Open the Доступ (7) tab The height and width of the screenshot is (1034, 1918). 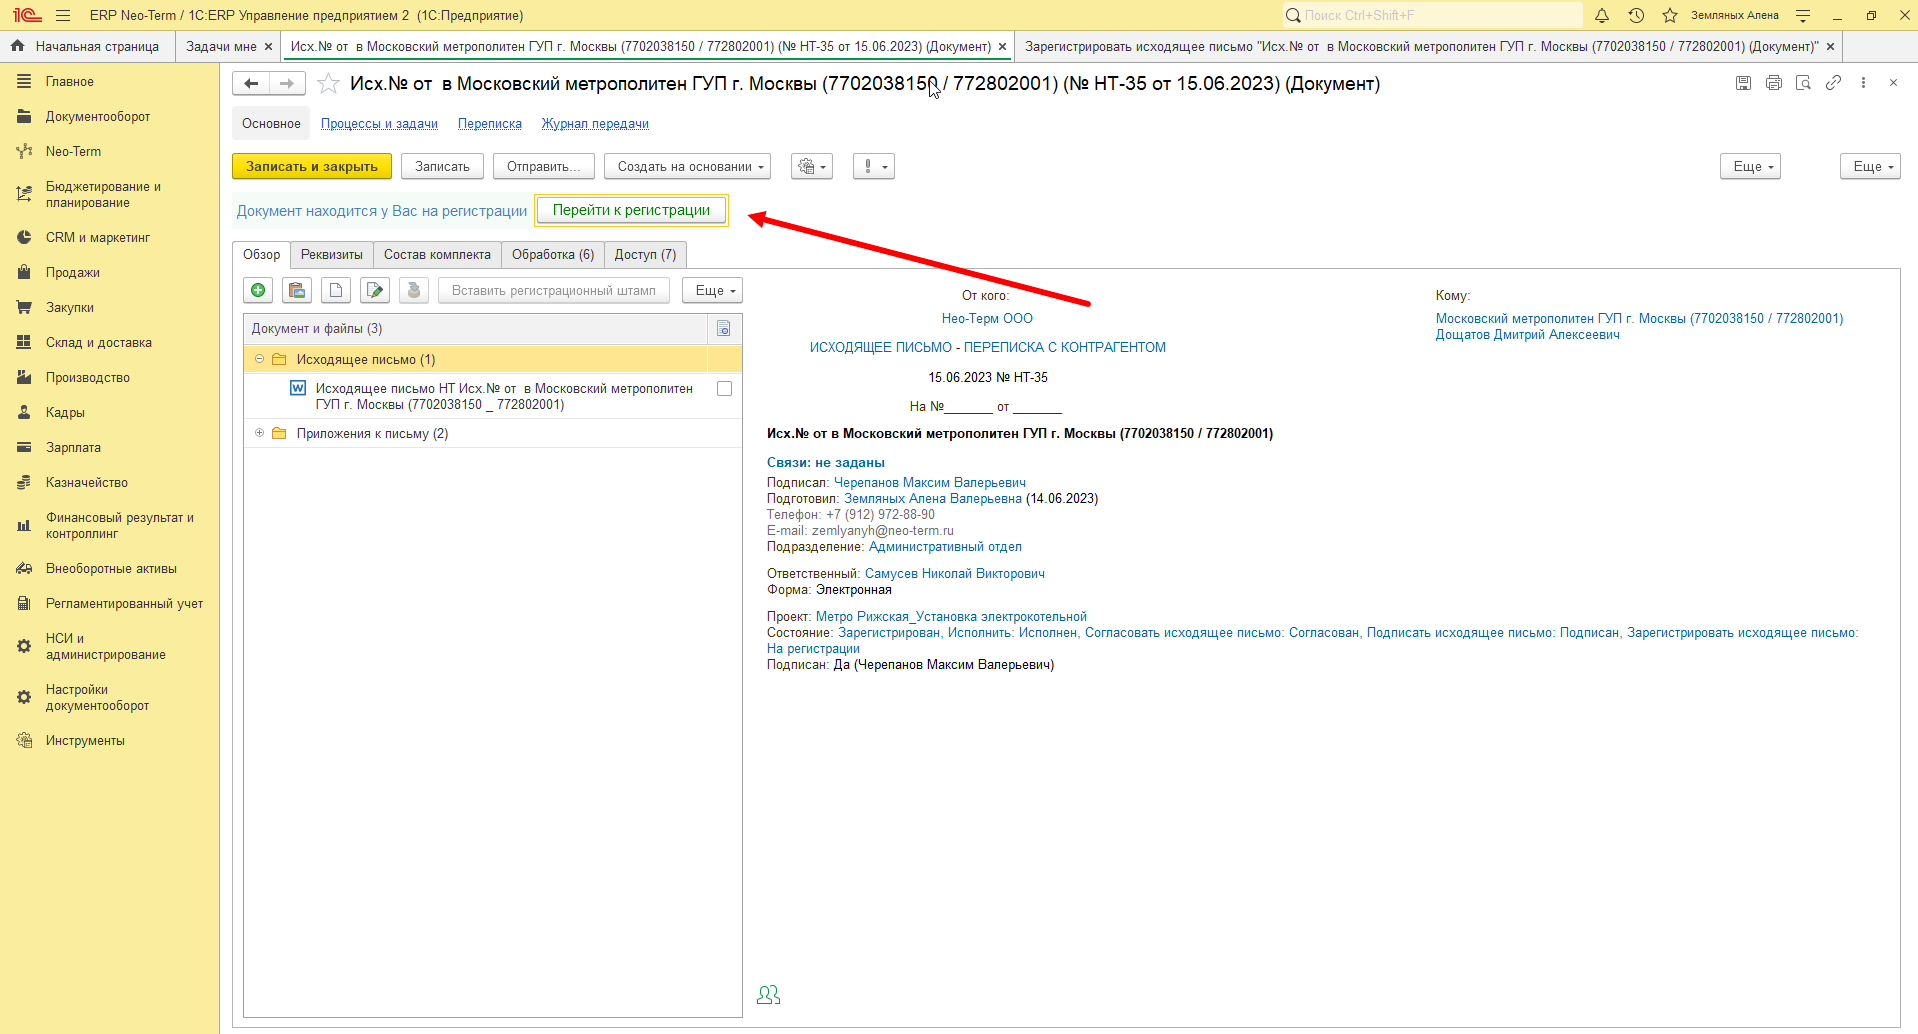(x=645, y=255)
